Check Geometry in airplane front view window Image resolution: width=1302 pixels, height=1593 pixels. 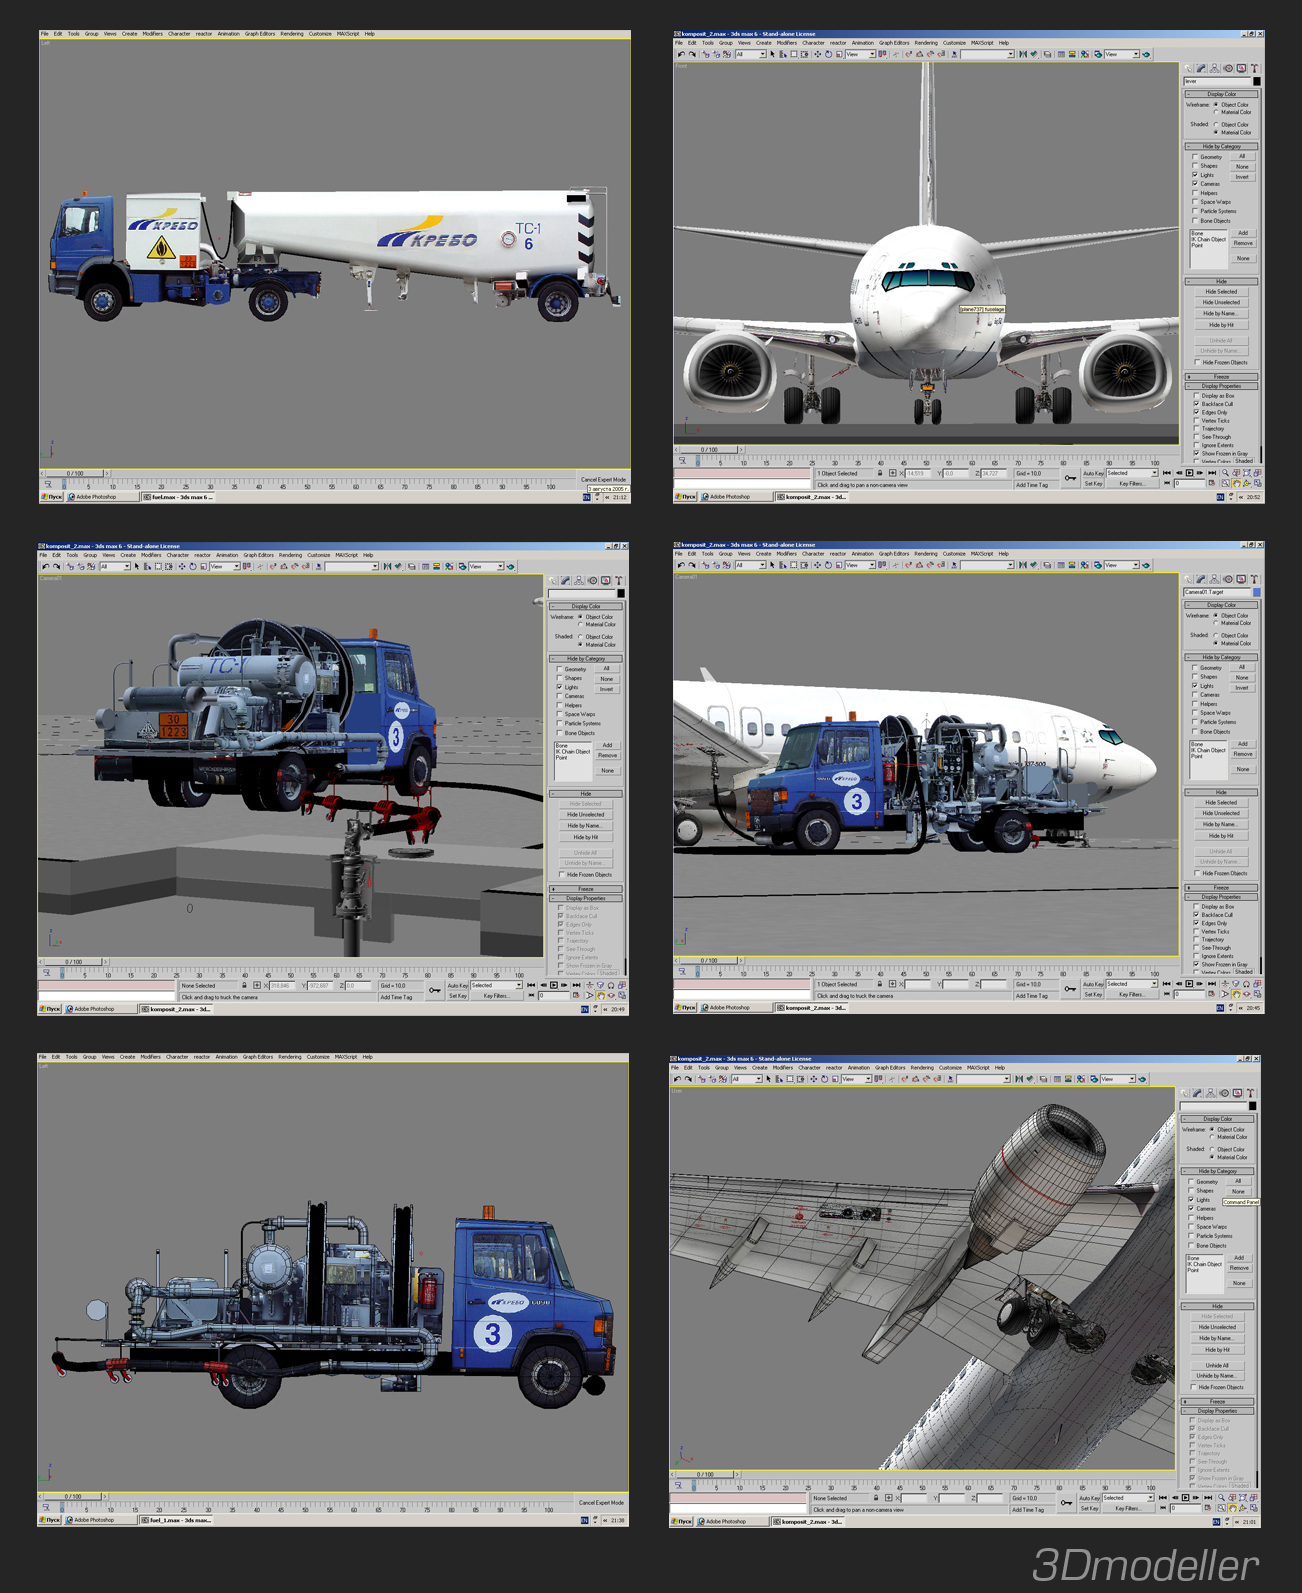1195,157
